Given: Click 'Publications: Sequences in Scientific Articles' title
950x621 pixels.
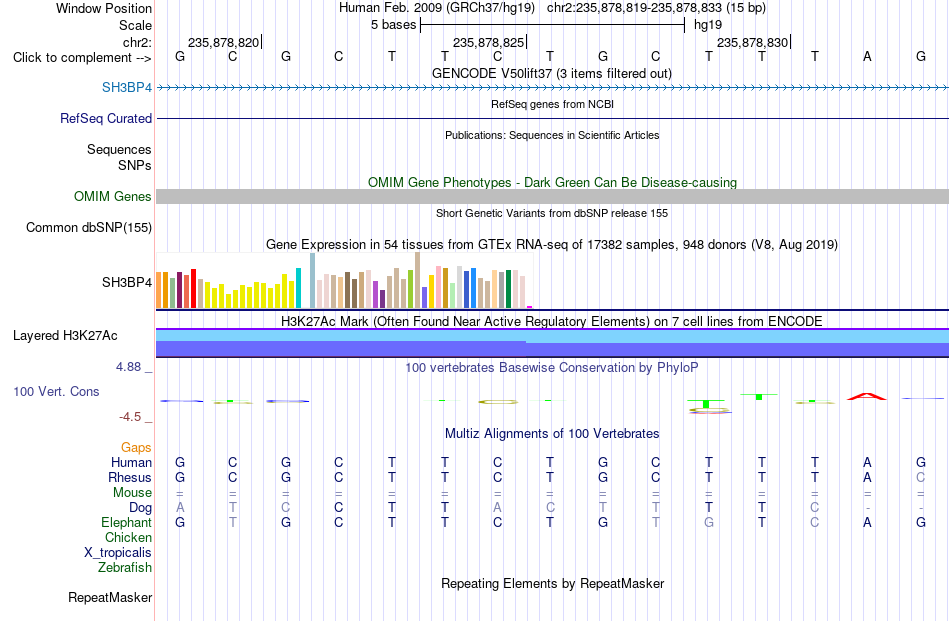Looking at the screenshot, I should pos(552,135).
